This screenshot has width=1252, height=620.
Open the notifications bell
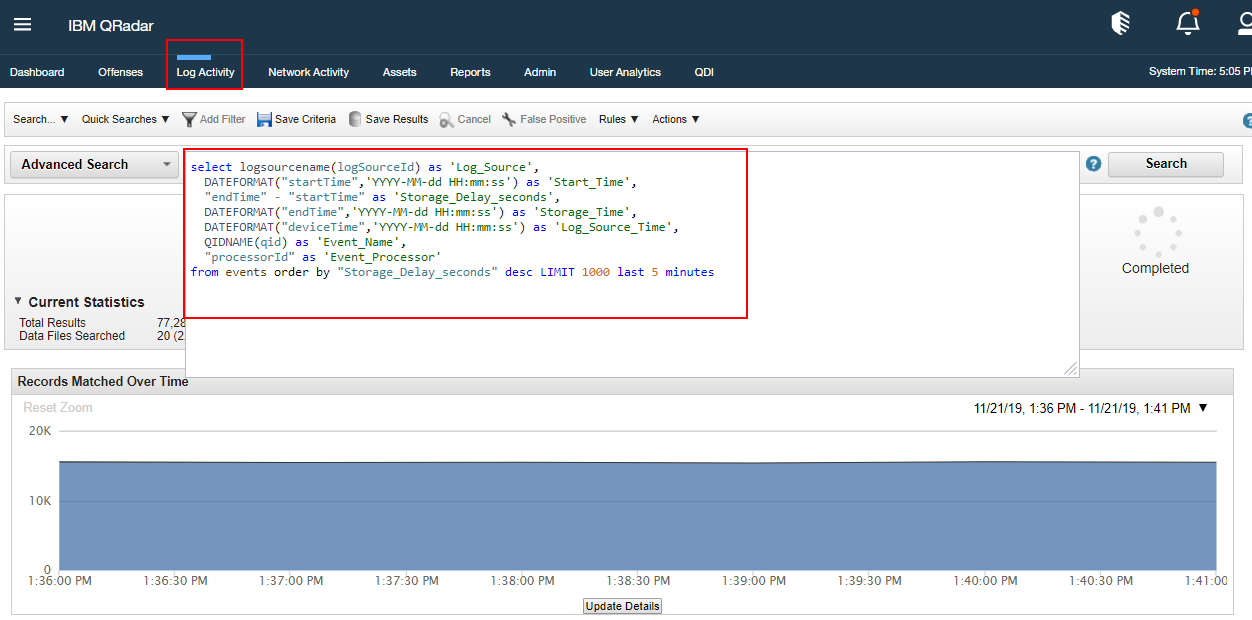(1187, 23)
